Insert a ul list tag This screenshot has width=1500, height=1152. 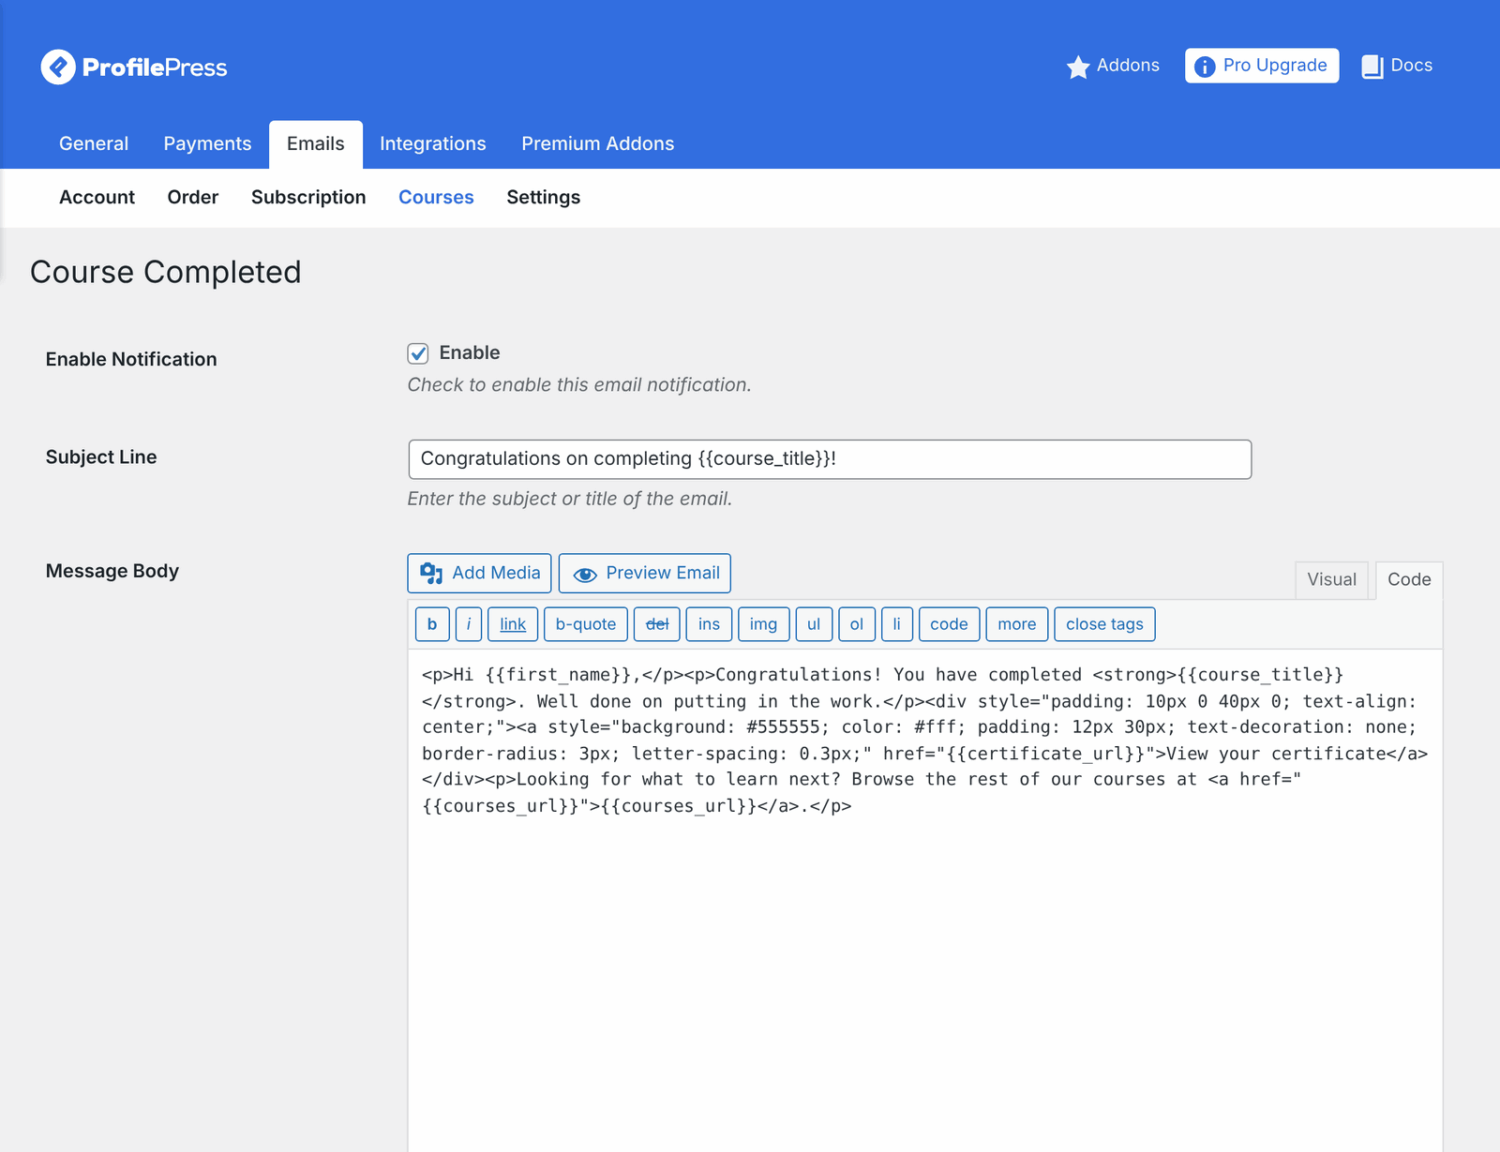813,624
